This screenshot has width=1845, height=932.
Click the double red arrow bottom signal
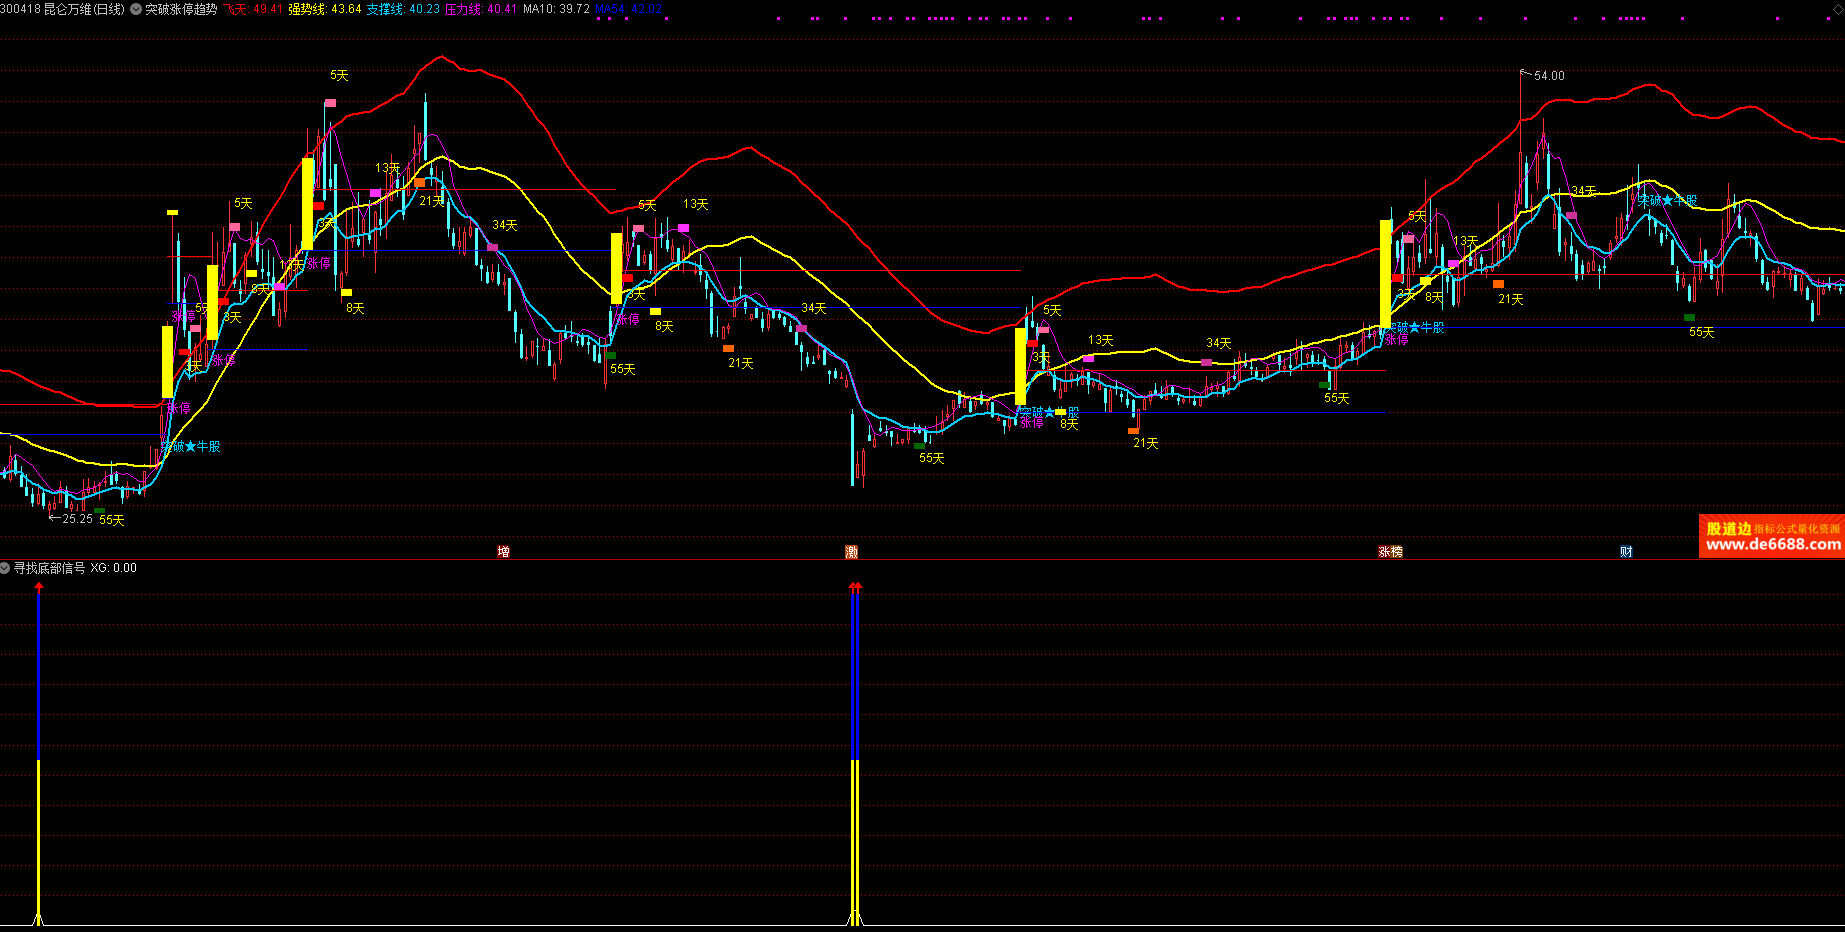(x=855, y=588)
